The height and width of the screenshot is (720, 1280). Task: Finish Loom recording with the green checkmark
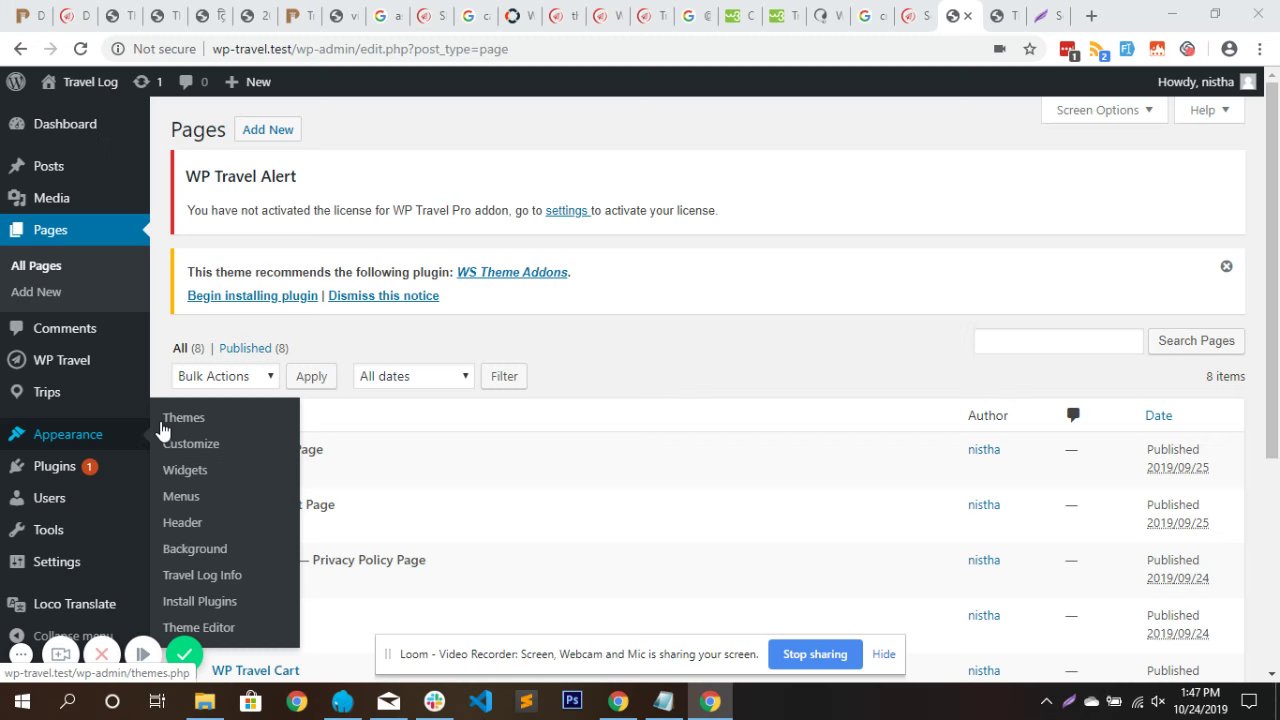tap(184, 654)
